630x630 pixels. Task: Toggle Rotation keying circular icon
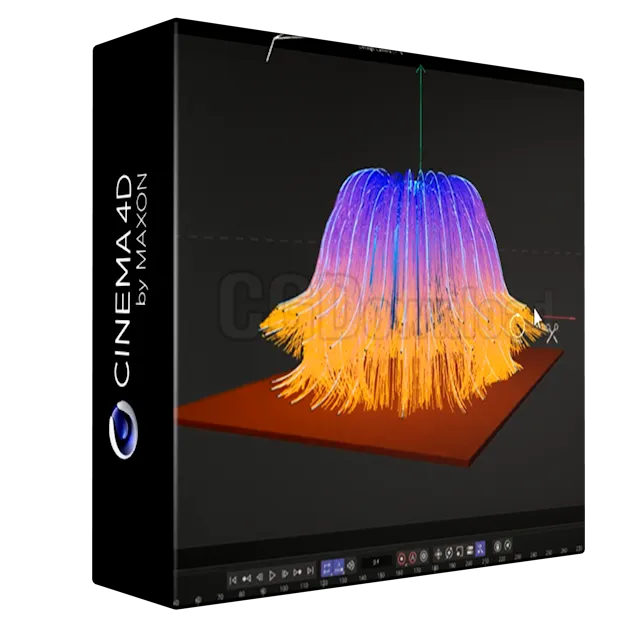coord(449,552)
